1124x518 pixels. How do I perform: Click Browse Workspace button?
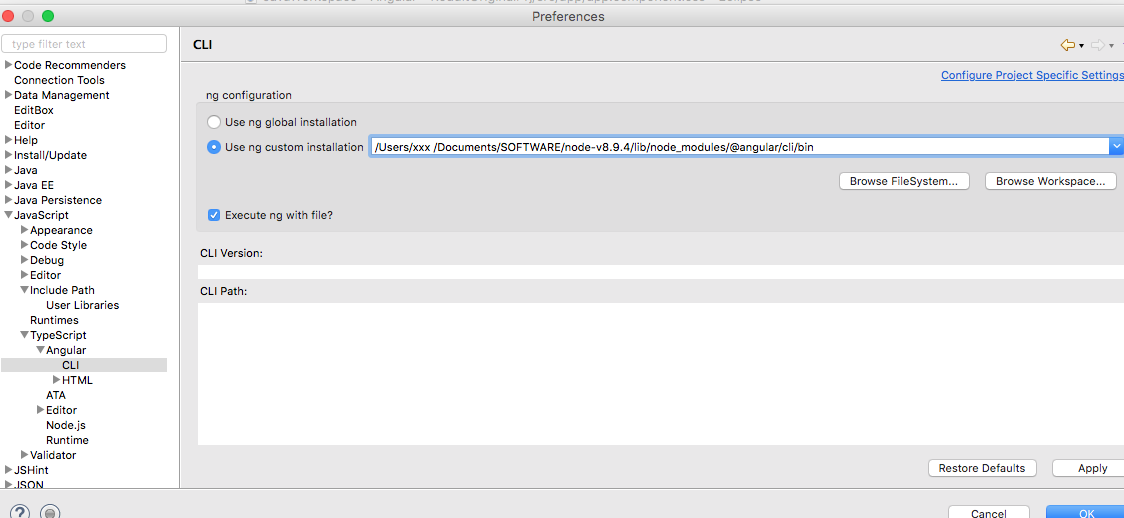point(1050,181)
